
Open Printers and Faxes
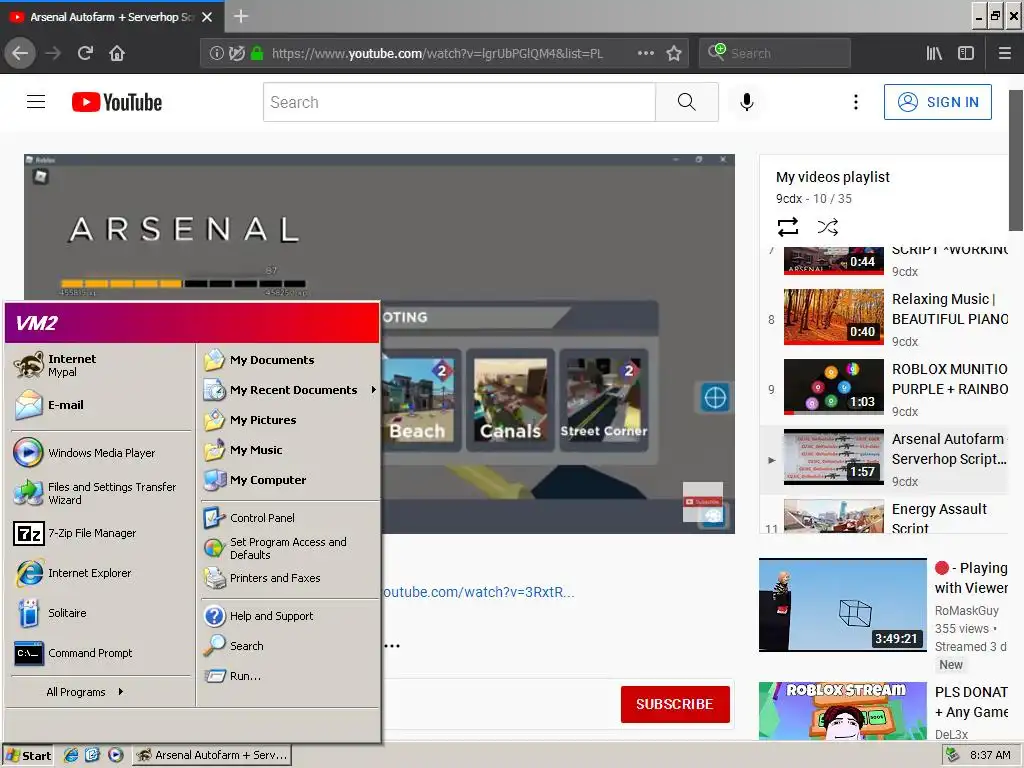click(290, 578)
